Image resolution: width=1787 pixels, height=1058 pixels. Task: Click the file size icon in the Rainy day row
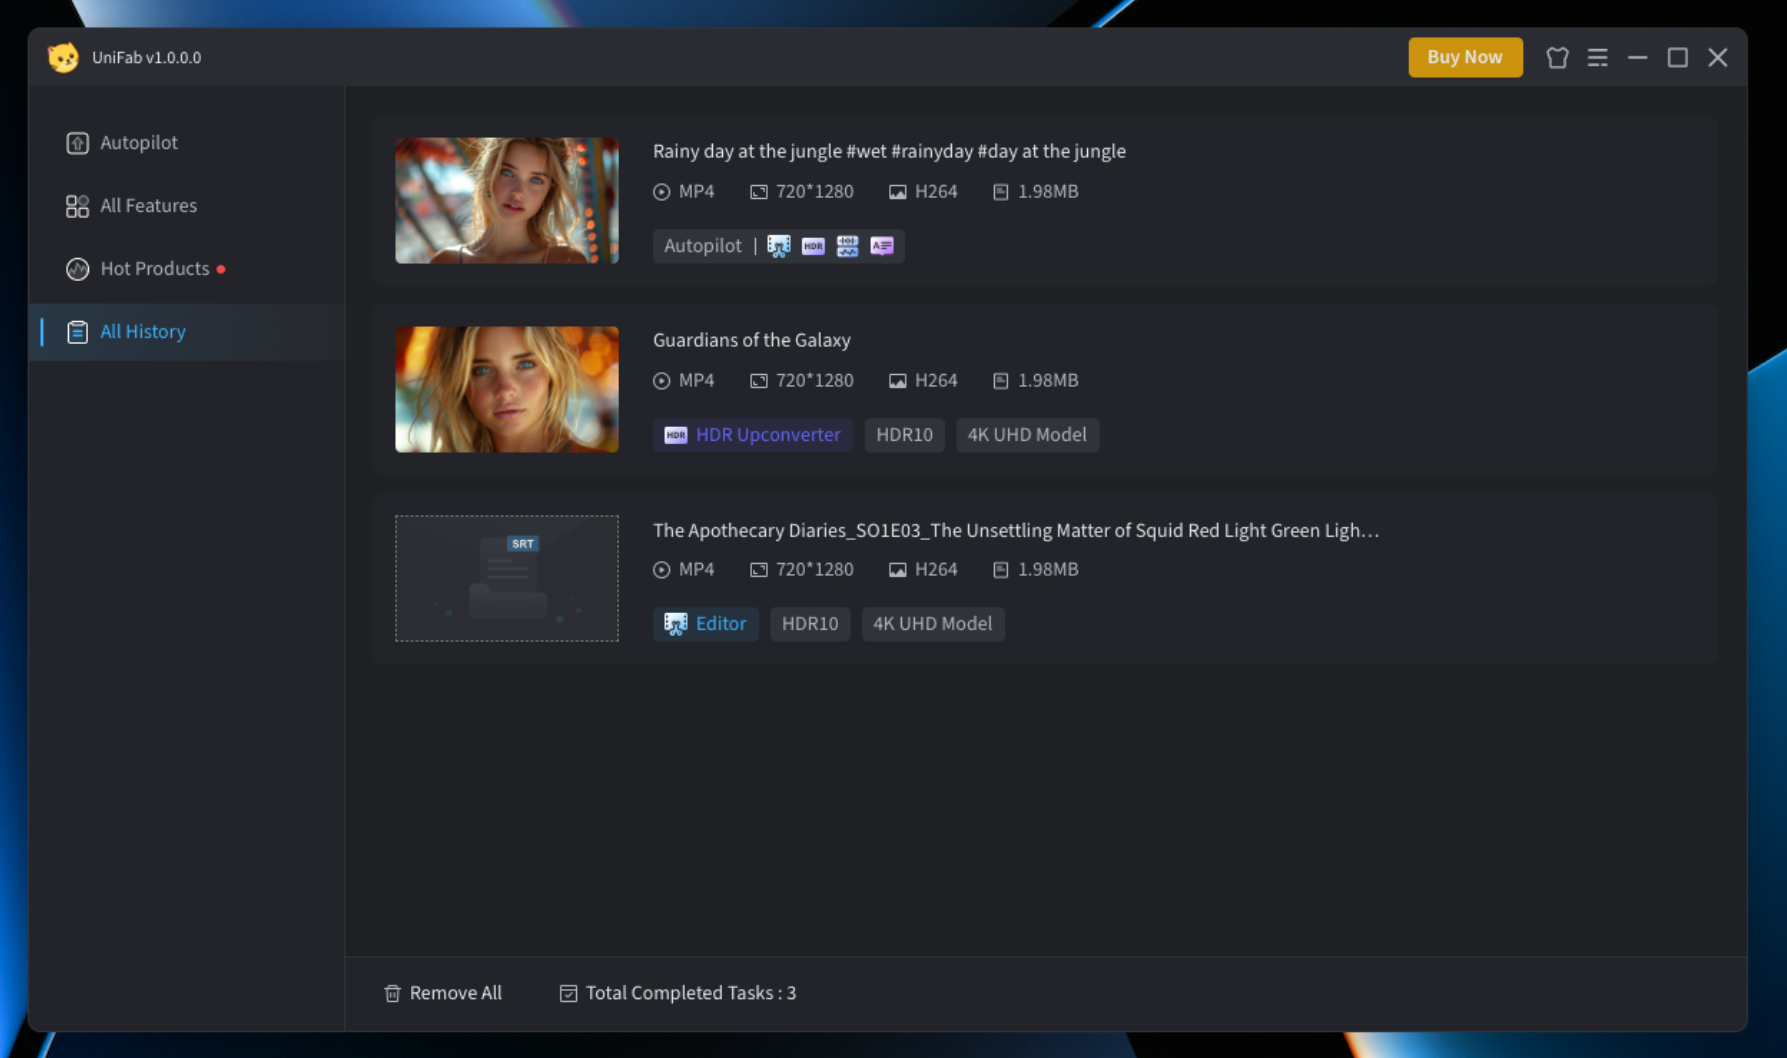pyautogui.click(x=1000, y=192)
